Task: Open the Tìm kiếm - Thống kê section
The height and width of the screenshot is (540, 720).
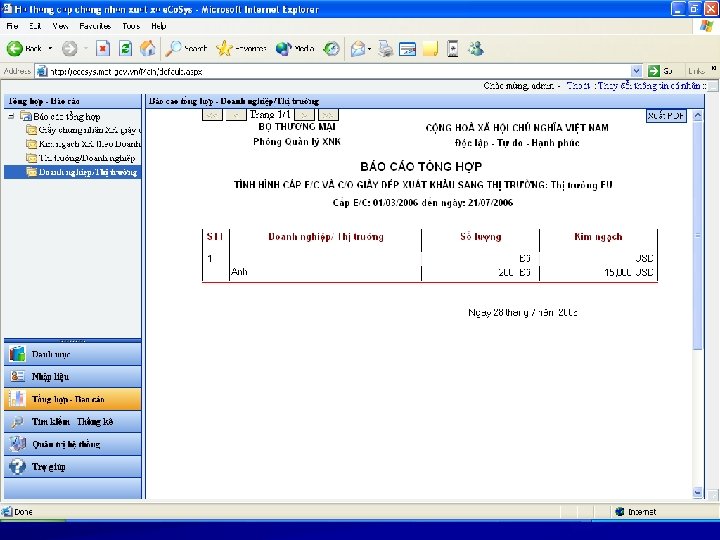Action: click(x=73, y=422)
